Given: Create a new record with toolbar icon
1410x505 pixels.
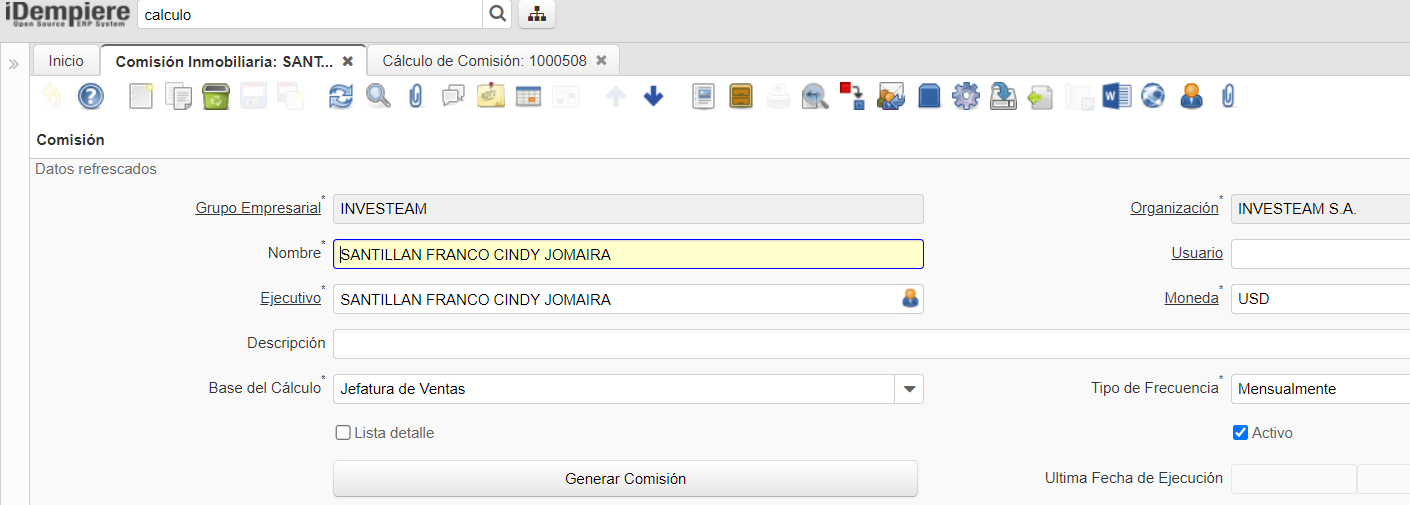Looking at the screenshot, I should [142, 96].
